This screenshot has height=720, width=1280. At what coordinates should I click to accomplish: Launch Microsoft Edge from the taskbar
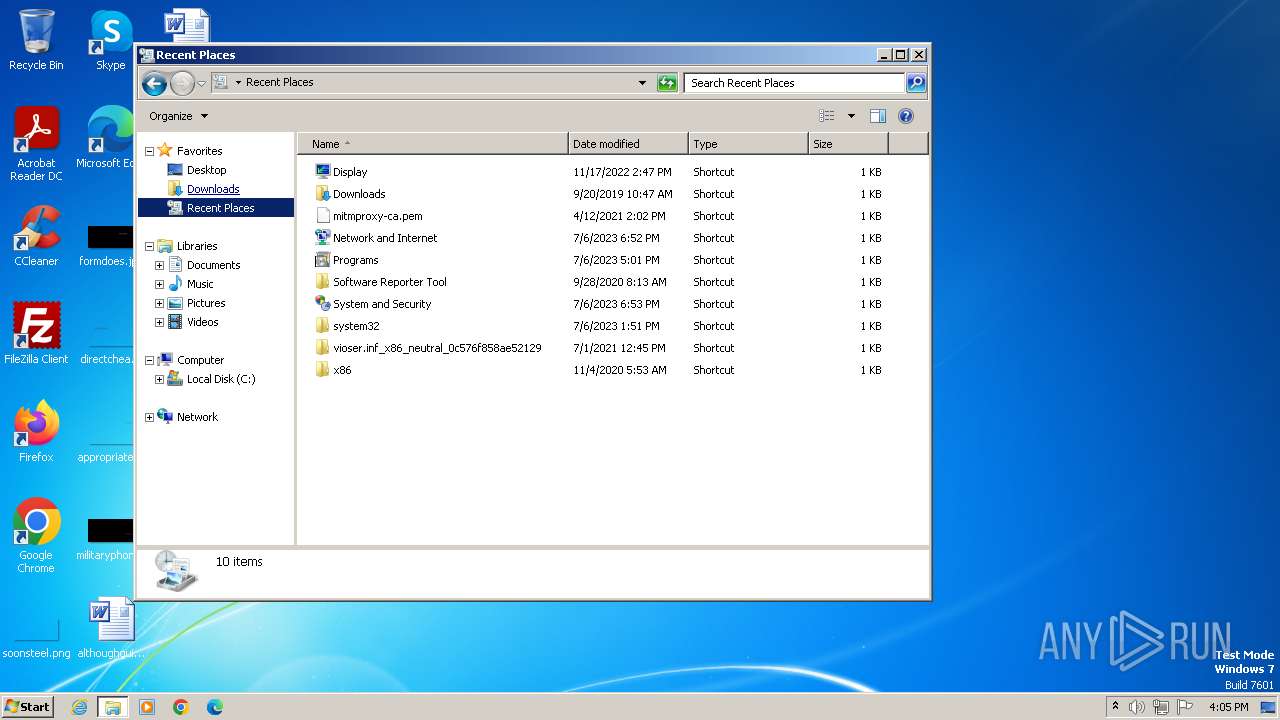tap(215, 707)
